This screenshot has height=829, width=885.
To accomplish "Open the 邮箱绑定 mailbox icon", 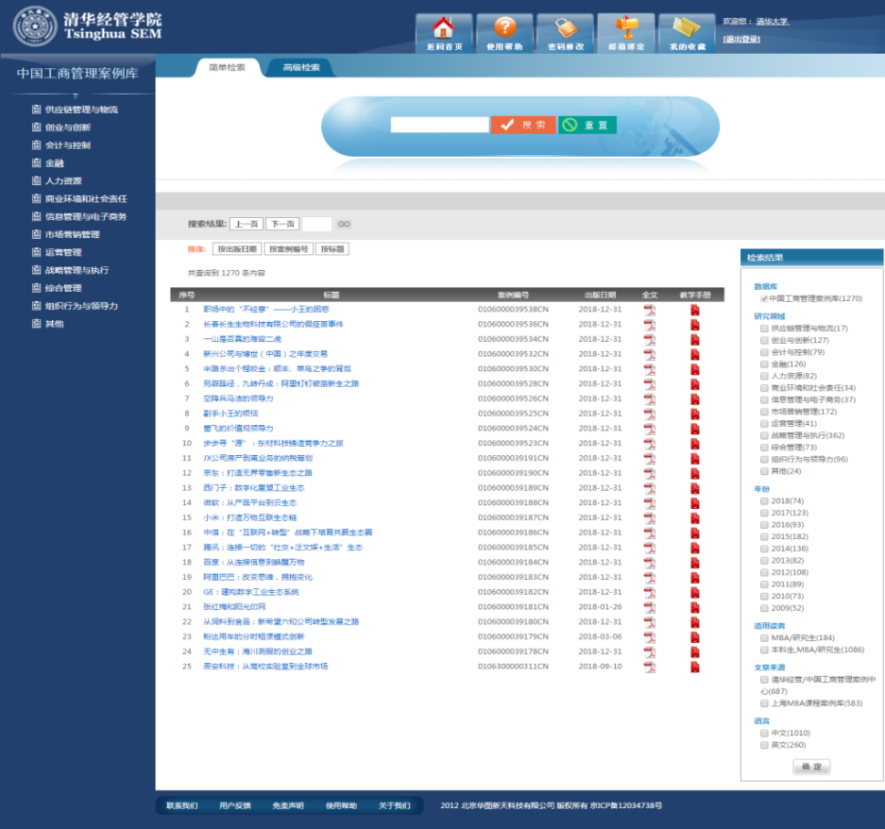I will click(x=626, y=33).
